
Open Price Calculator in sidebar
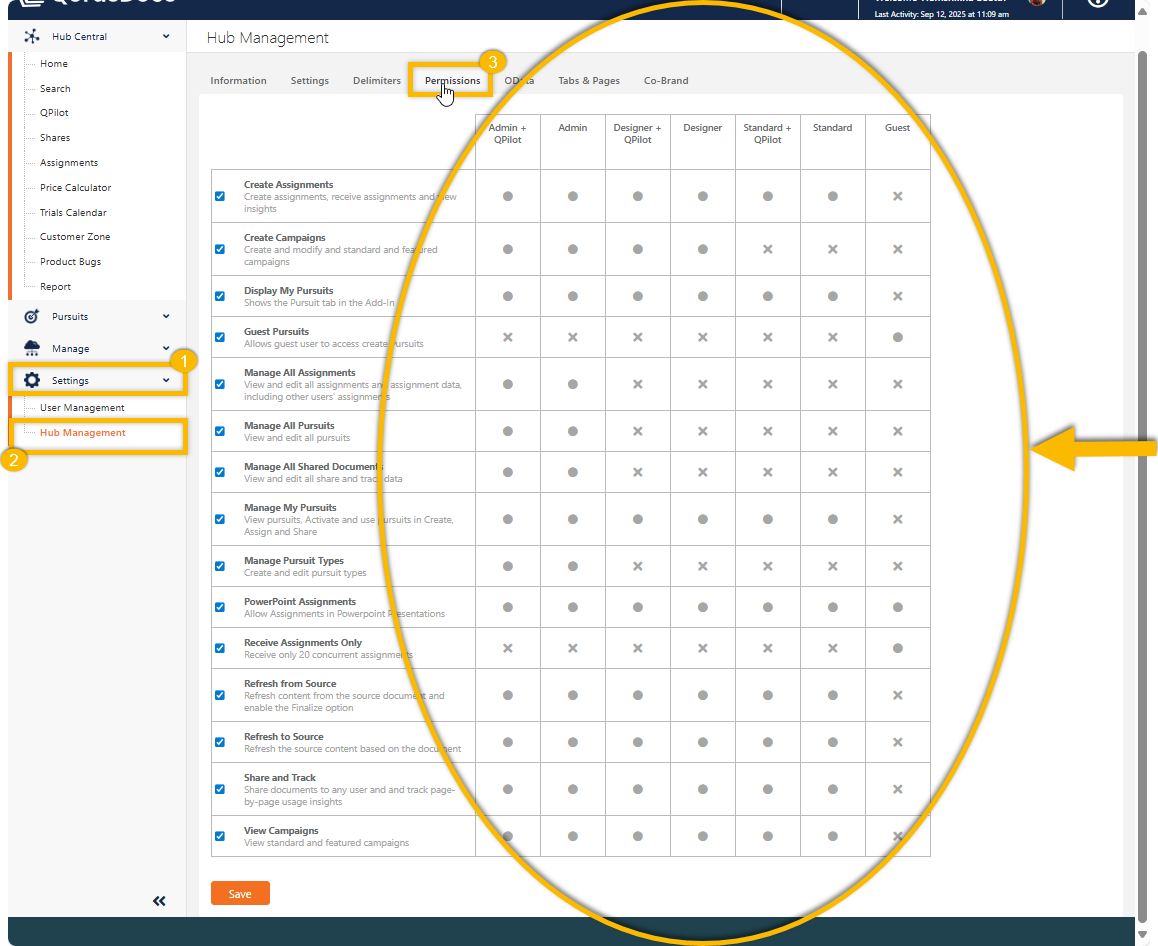click(75, 188)
